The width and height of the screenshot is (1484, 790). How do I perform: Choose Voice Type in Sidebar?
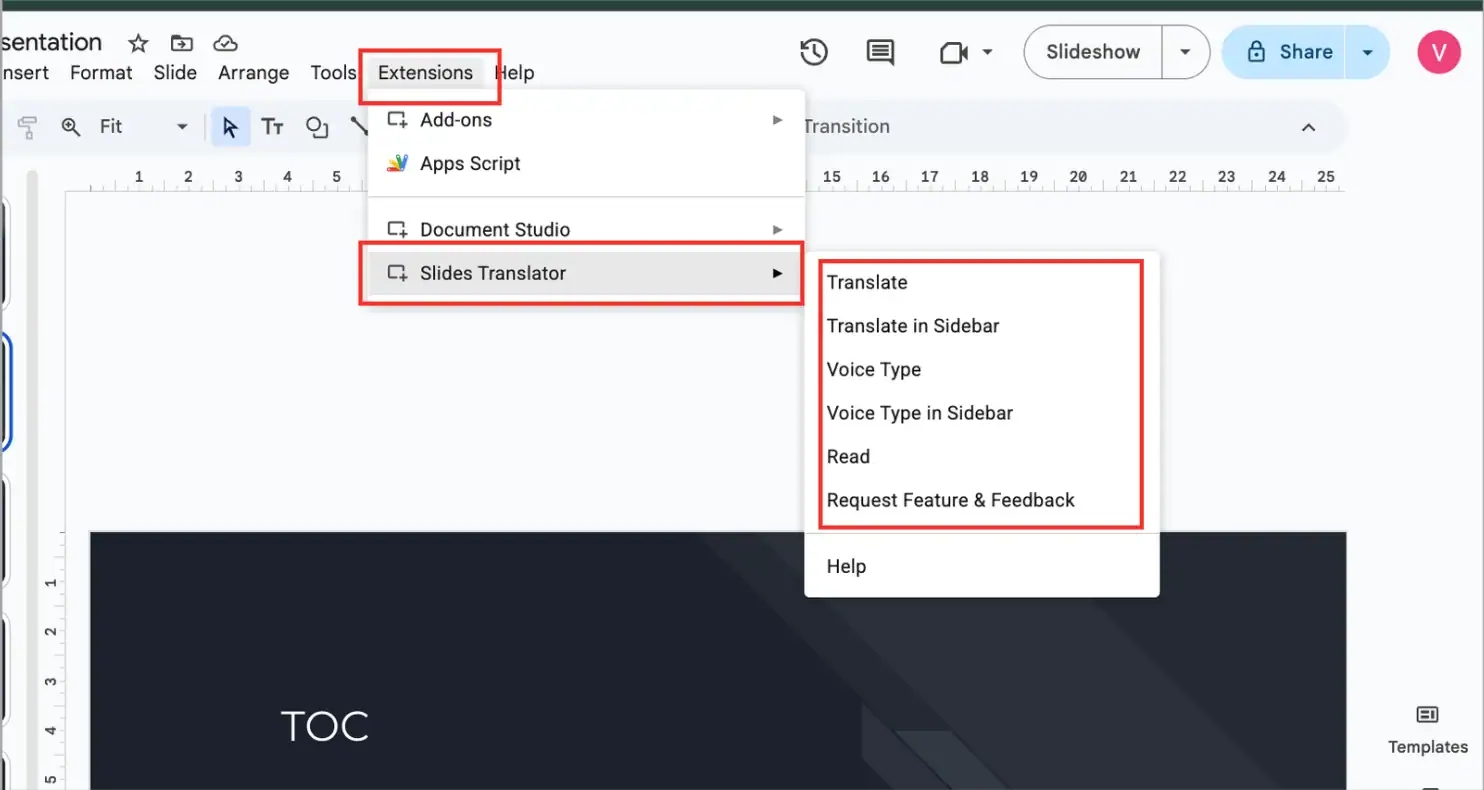click(982, 413)
